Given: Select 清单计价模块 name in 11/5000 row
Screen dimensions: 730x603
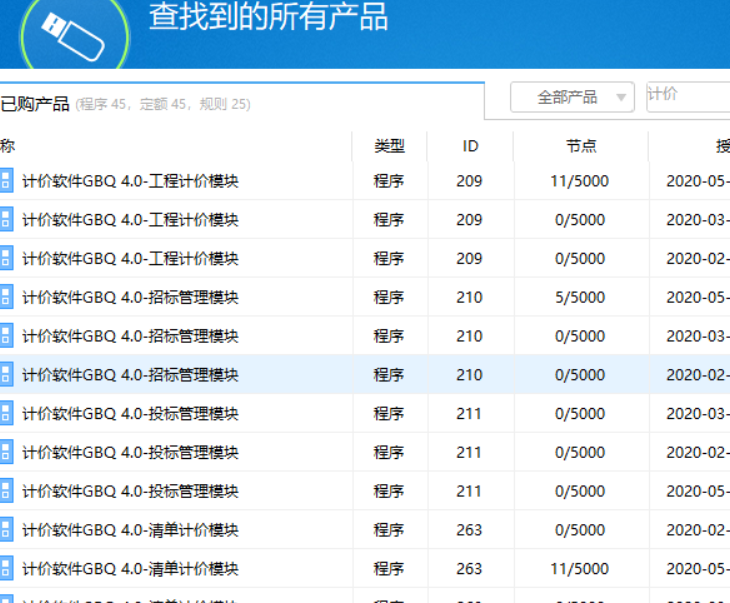Looking at the screenshot, I should 130,569.
